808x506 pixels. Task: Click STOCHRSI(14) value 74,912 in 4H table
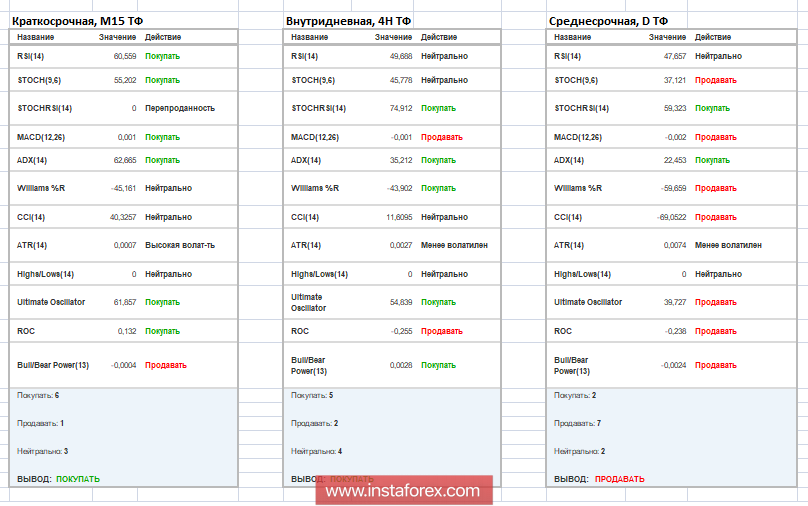coord(401,108)
